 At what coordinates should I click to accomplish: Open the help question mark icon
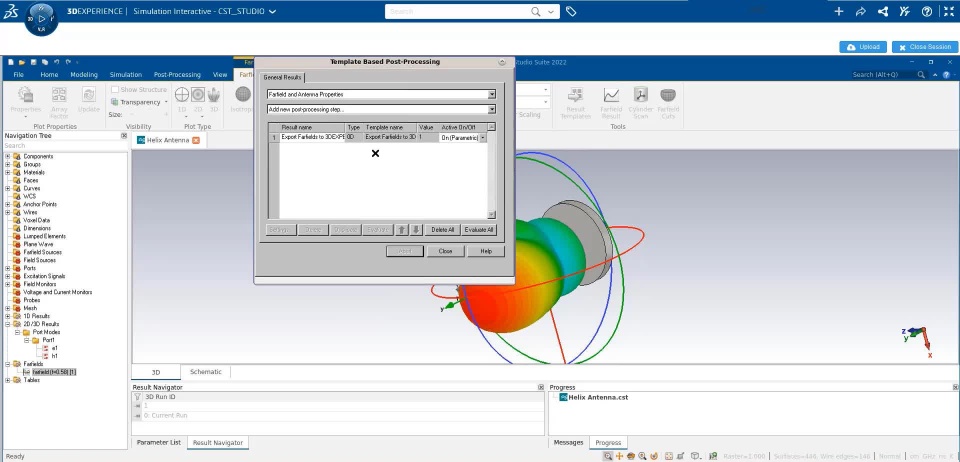click(927, 11)
